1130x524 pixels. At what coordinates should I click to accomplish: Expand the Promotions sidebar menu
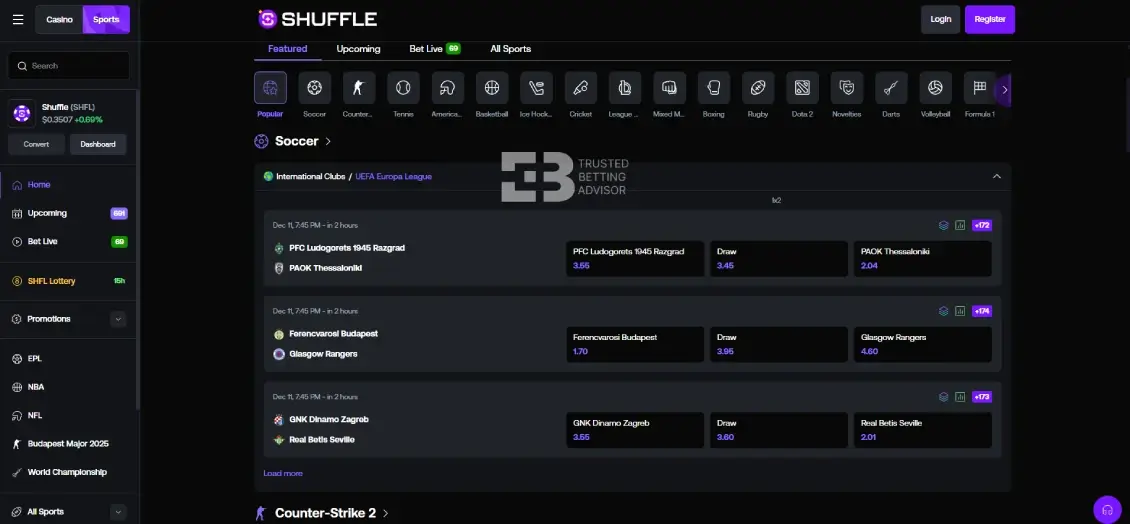tap(118, 319)
